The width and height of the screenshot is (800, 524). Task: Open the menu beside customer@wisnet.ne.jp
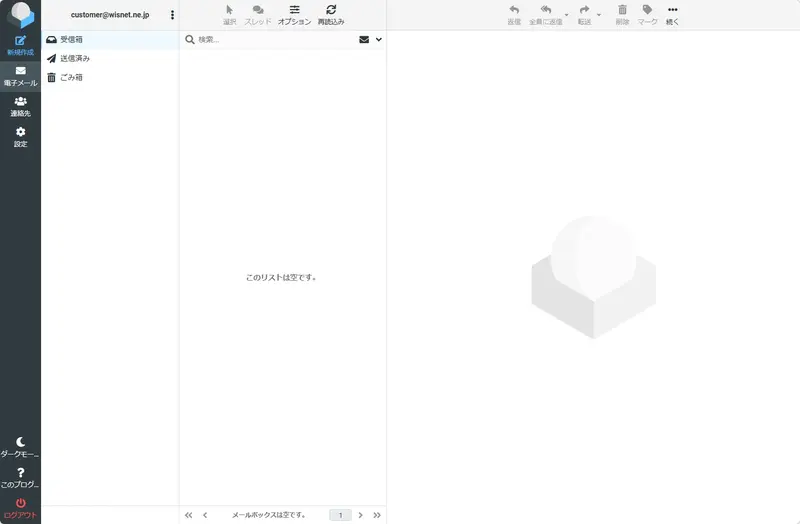pyautogui.click(x=172, y=15)
